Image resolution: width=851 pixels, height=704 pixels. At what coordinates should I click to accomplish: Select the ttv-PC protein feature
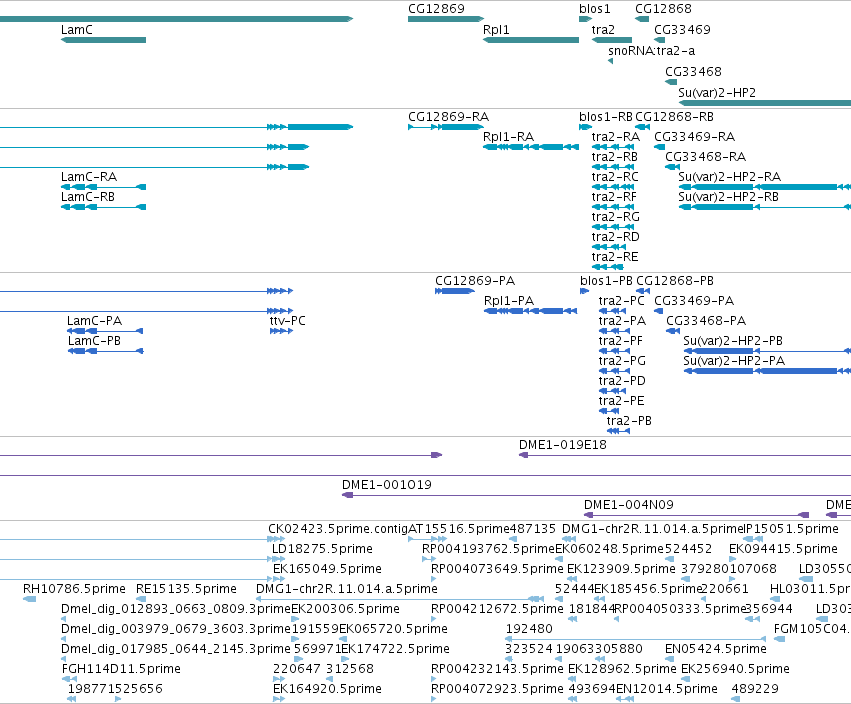[281, 331]
